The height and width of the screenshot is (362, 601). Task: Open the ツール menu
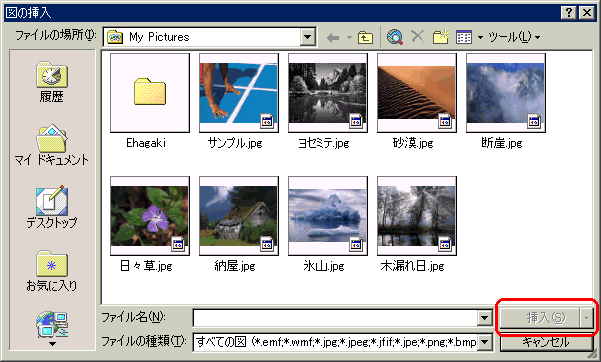[x=514, y=37]
